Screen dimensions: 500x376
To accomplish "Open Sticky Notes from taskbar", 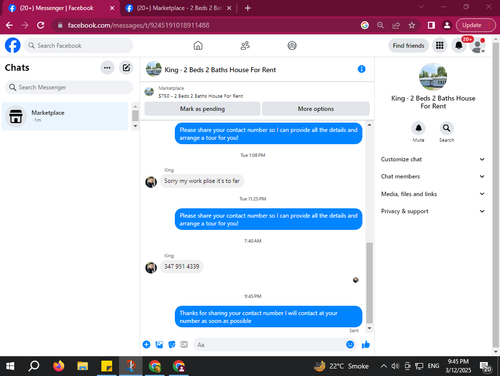I will point(106,366).
